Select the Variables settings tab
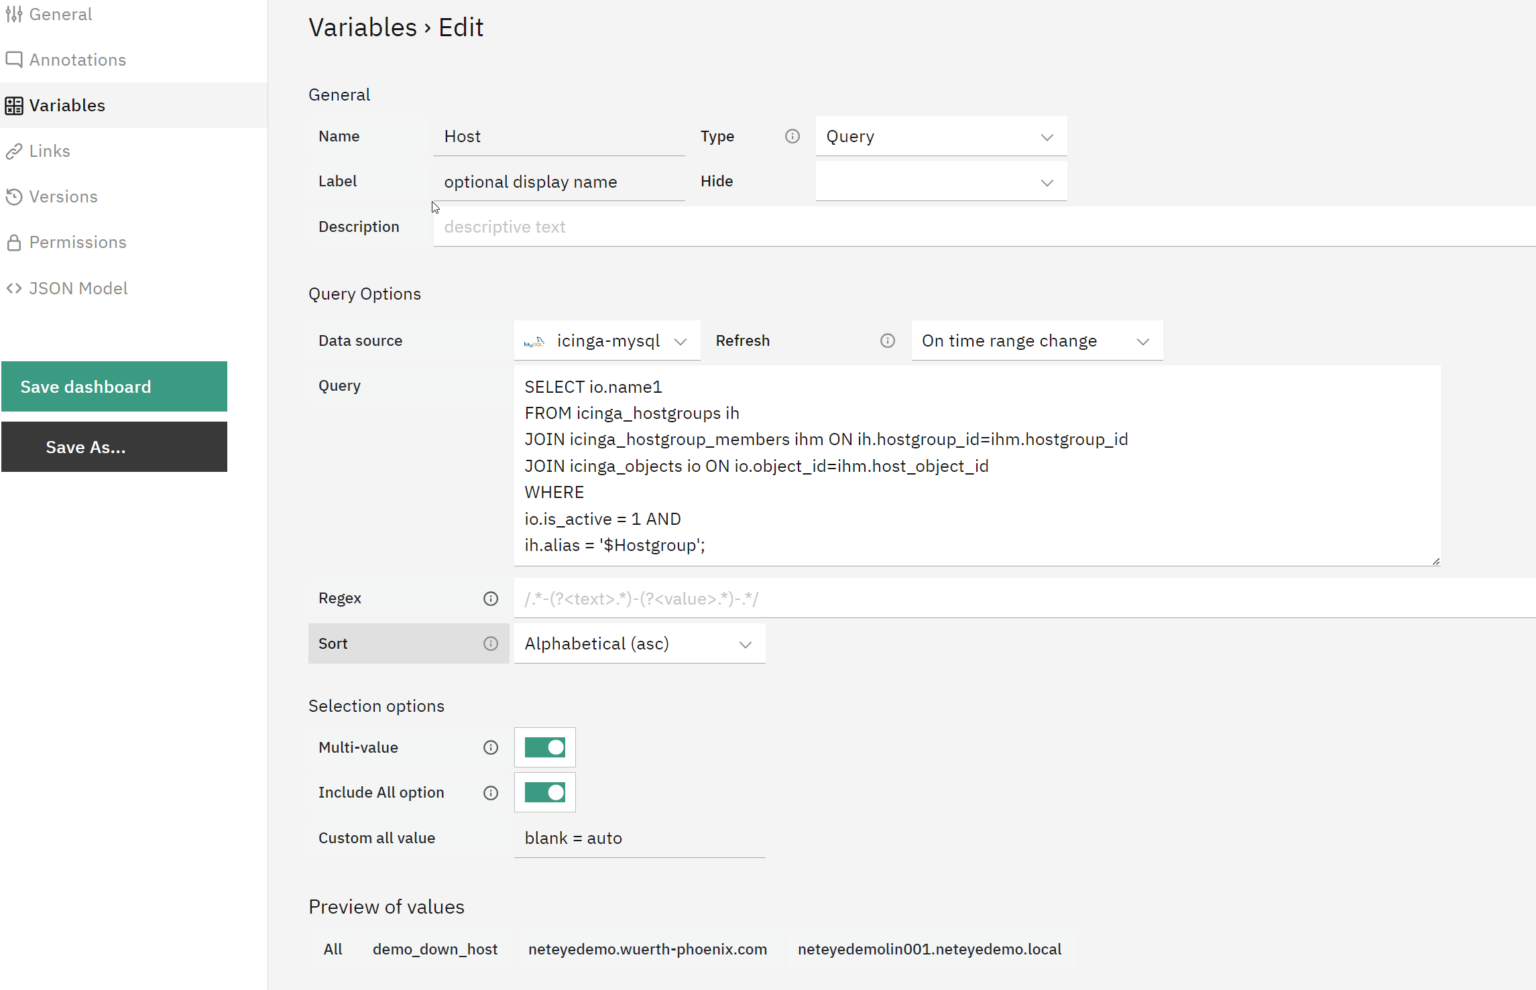The image size is (1536, 990). (x=67, y=105)
